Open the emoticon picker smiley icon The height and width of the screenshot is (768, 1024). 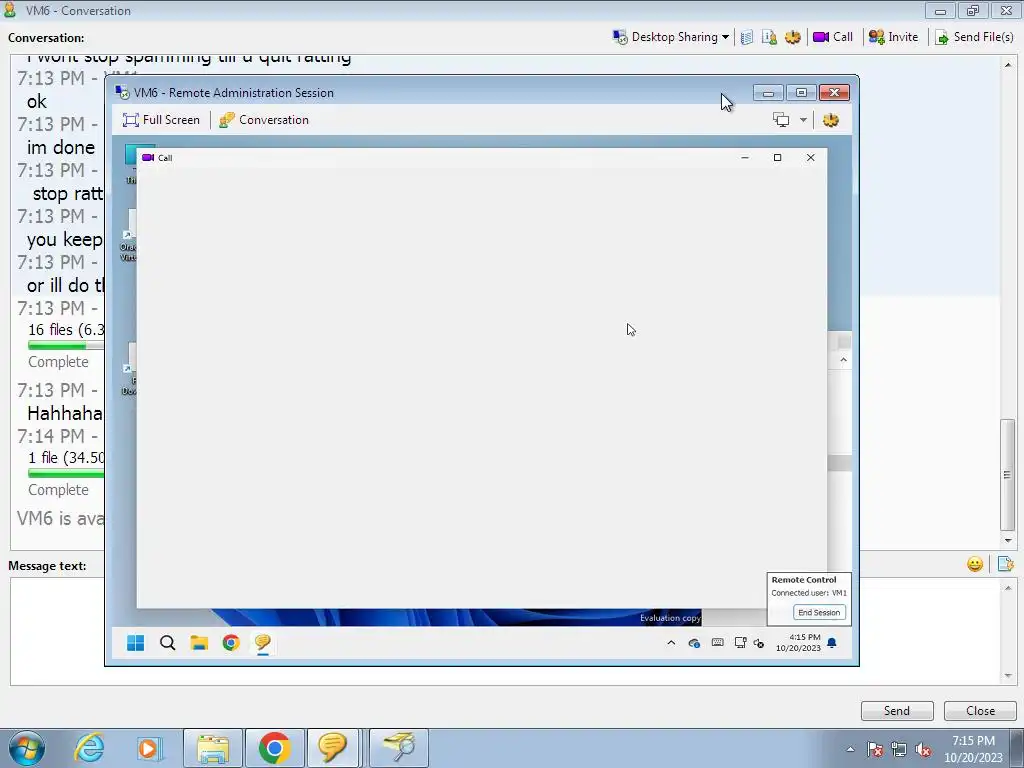pyautogui.click(x=974, y=564)
